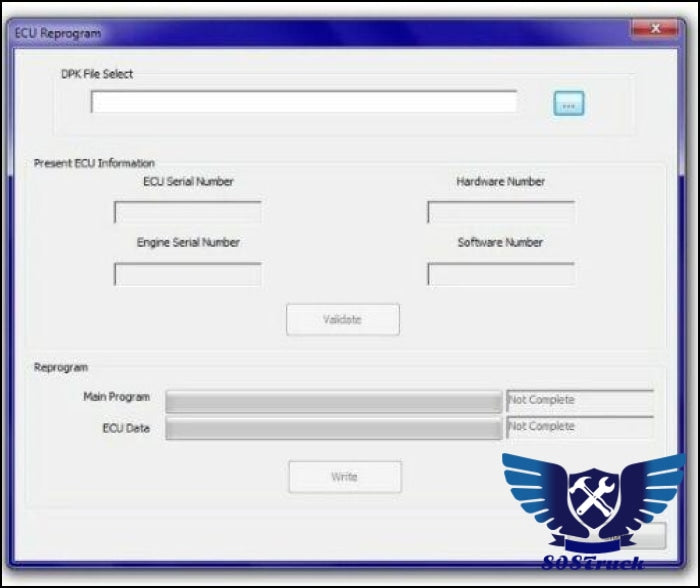Open the DPK file browse button
Image resolution: width=700 pixels, height=588 pixels.
(568, 103)
